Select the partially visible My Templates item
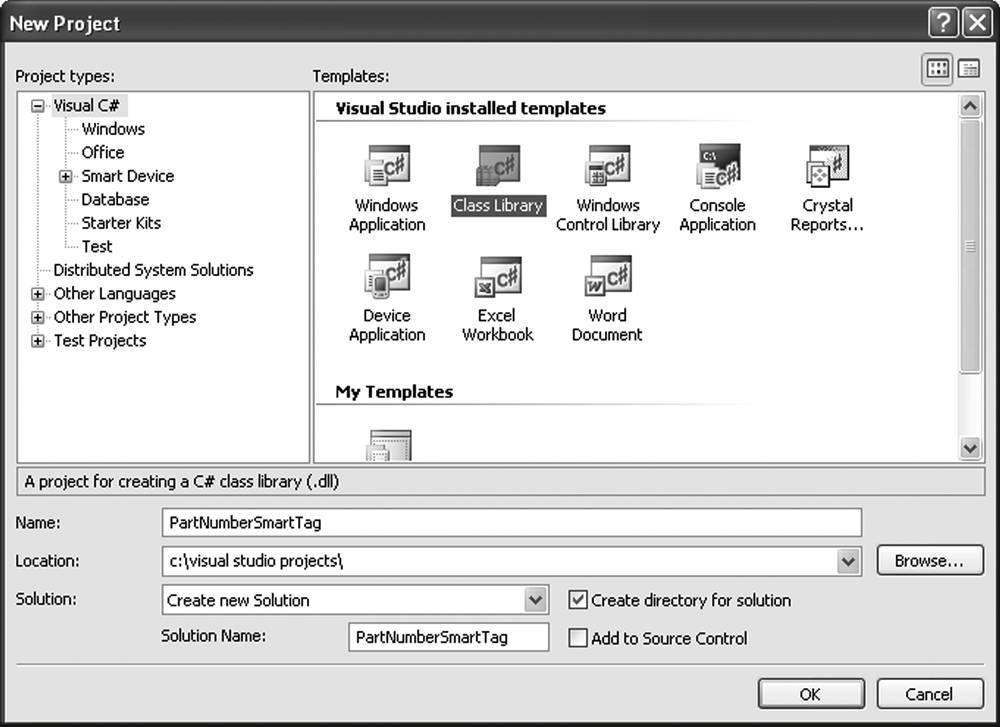The width and height of the screenshot is (1000, 727). (389, 445)
